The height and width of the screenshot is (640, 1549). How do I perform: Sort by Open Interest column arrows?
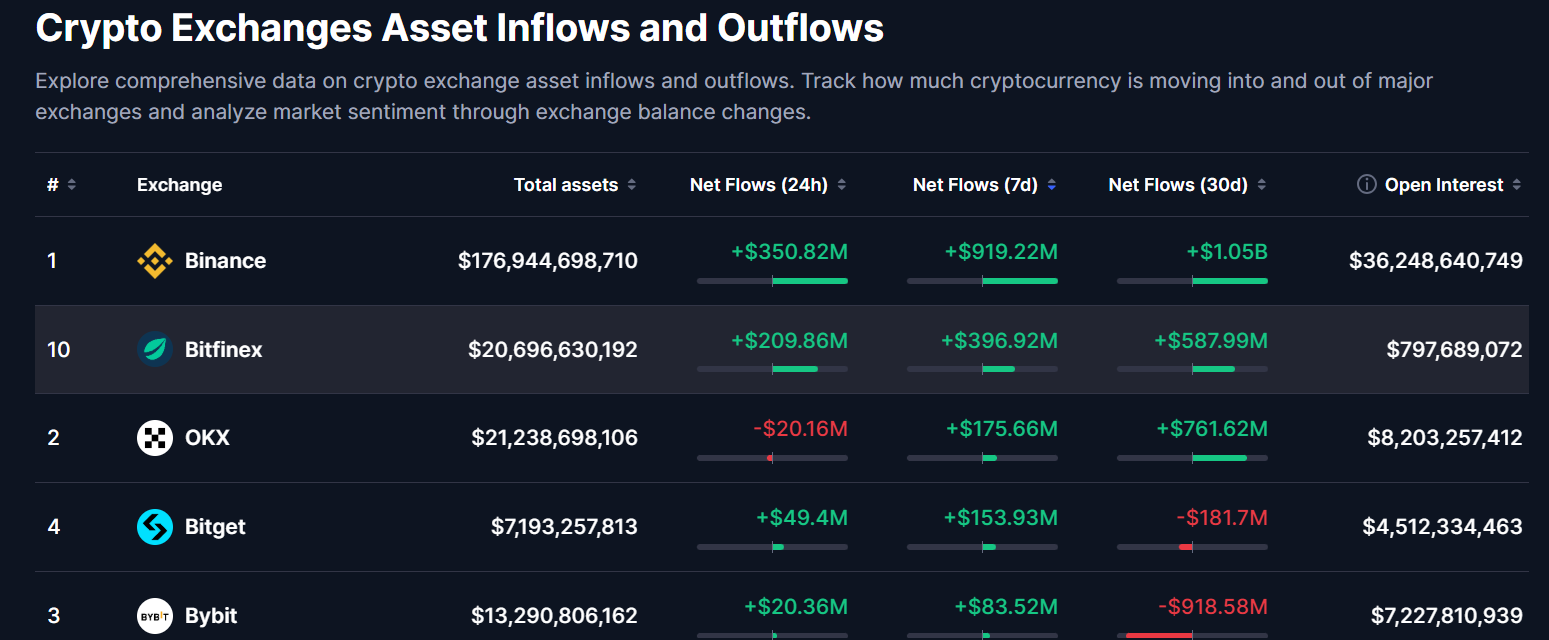point(1517,185)
